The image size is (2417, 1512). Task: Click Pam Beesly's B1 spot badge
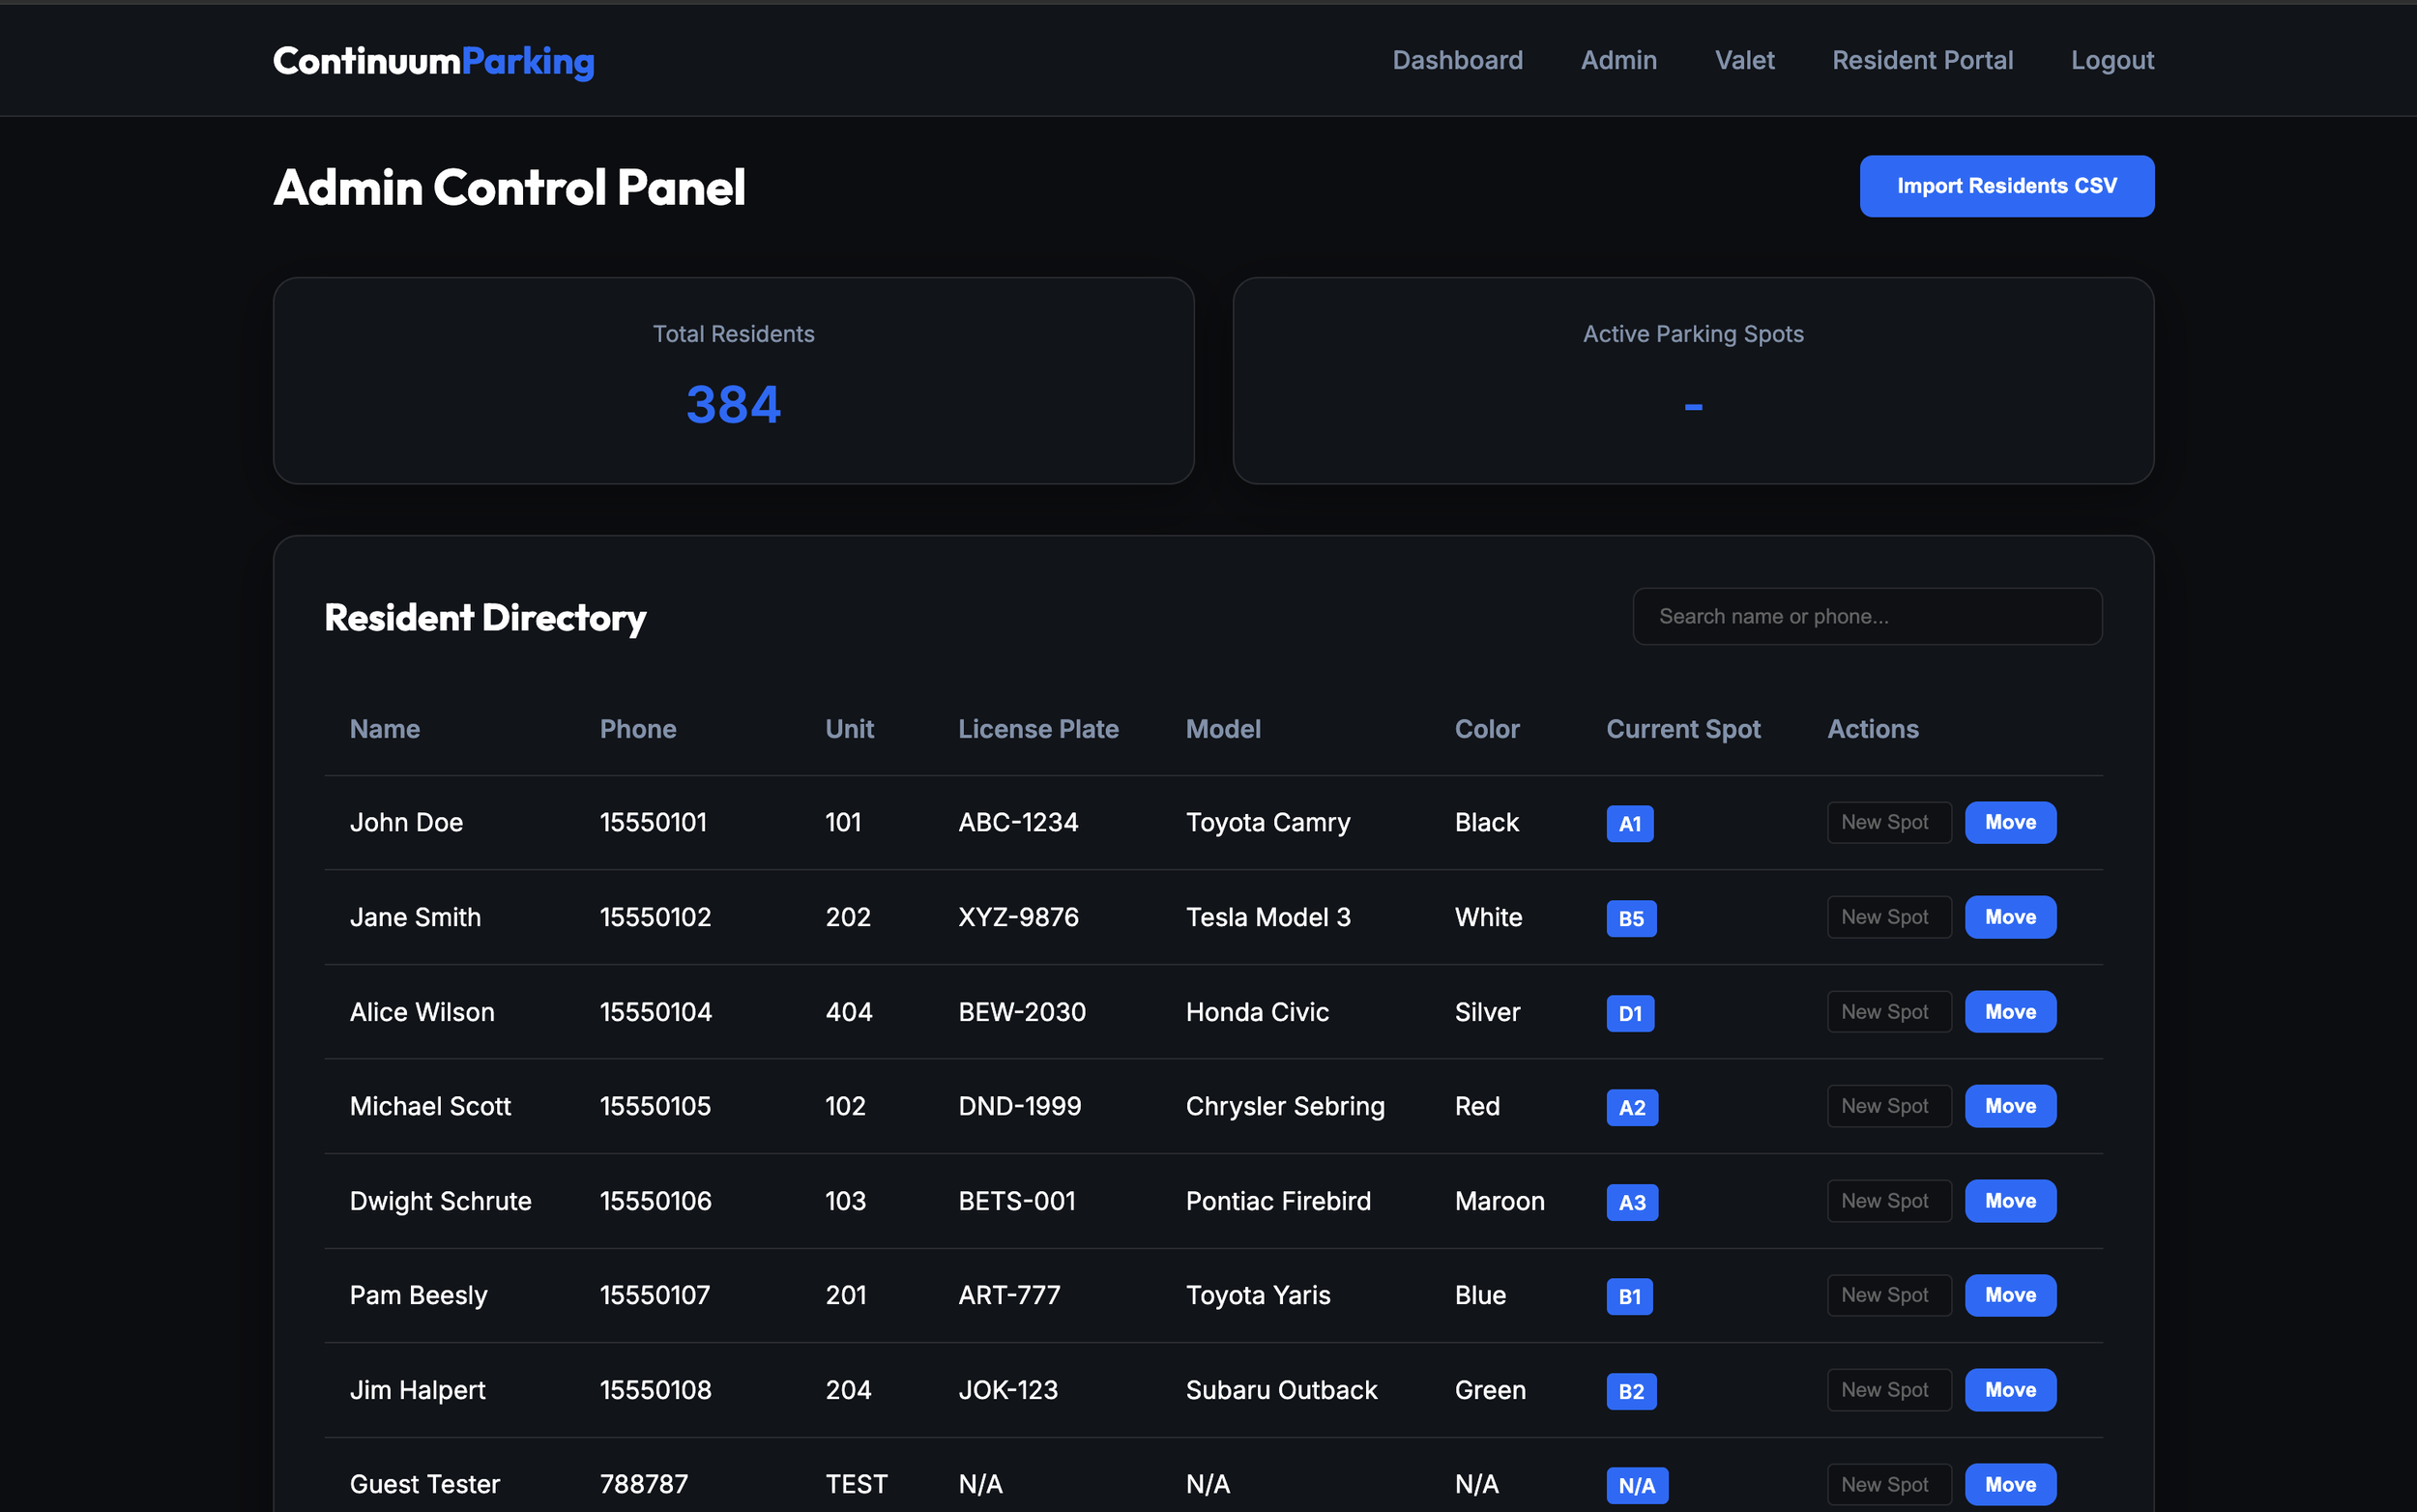click(1628, 1296)
